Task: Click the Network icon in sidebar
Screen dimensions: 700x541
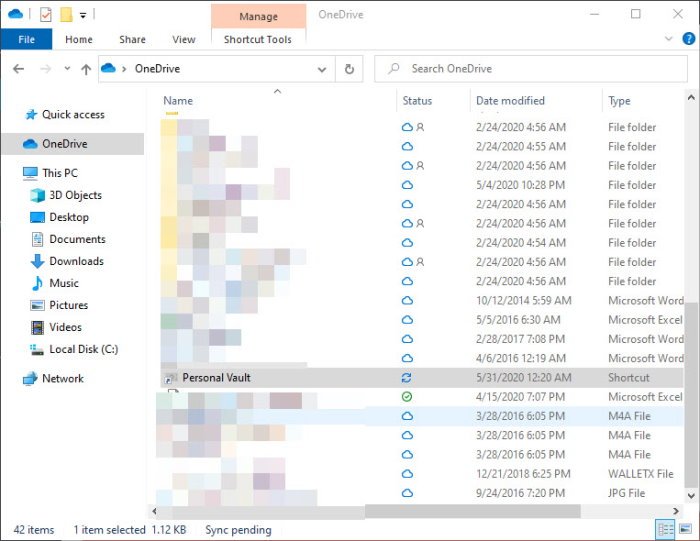Action: [x=30, y=379]
